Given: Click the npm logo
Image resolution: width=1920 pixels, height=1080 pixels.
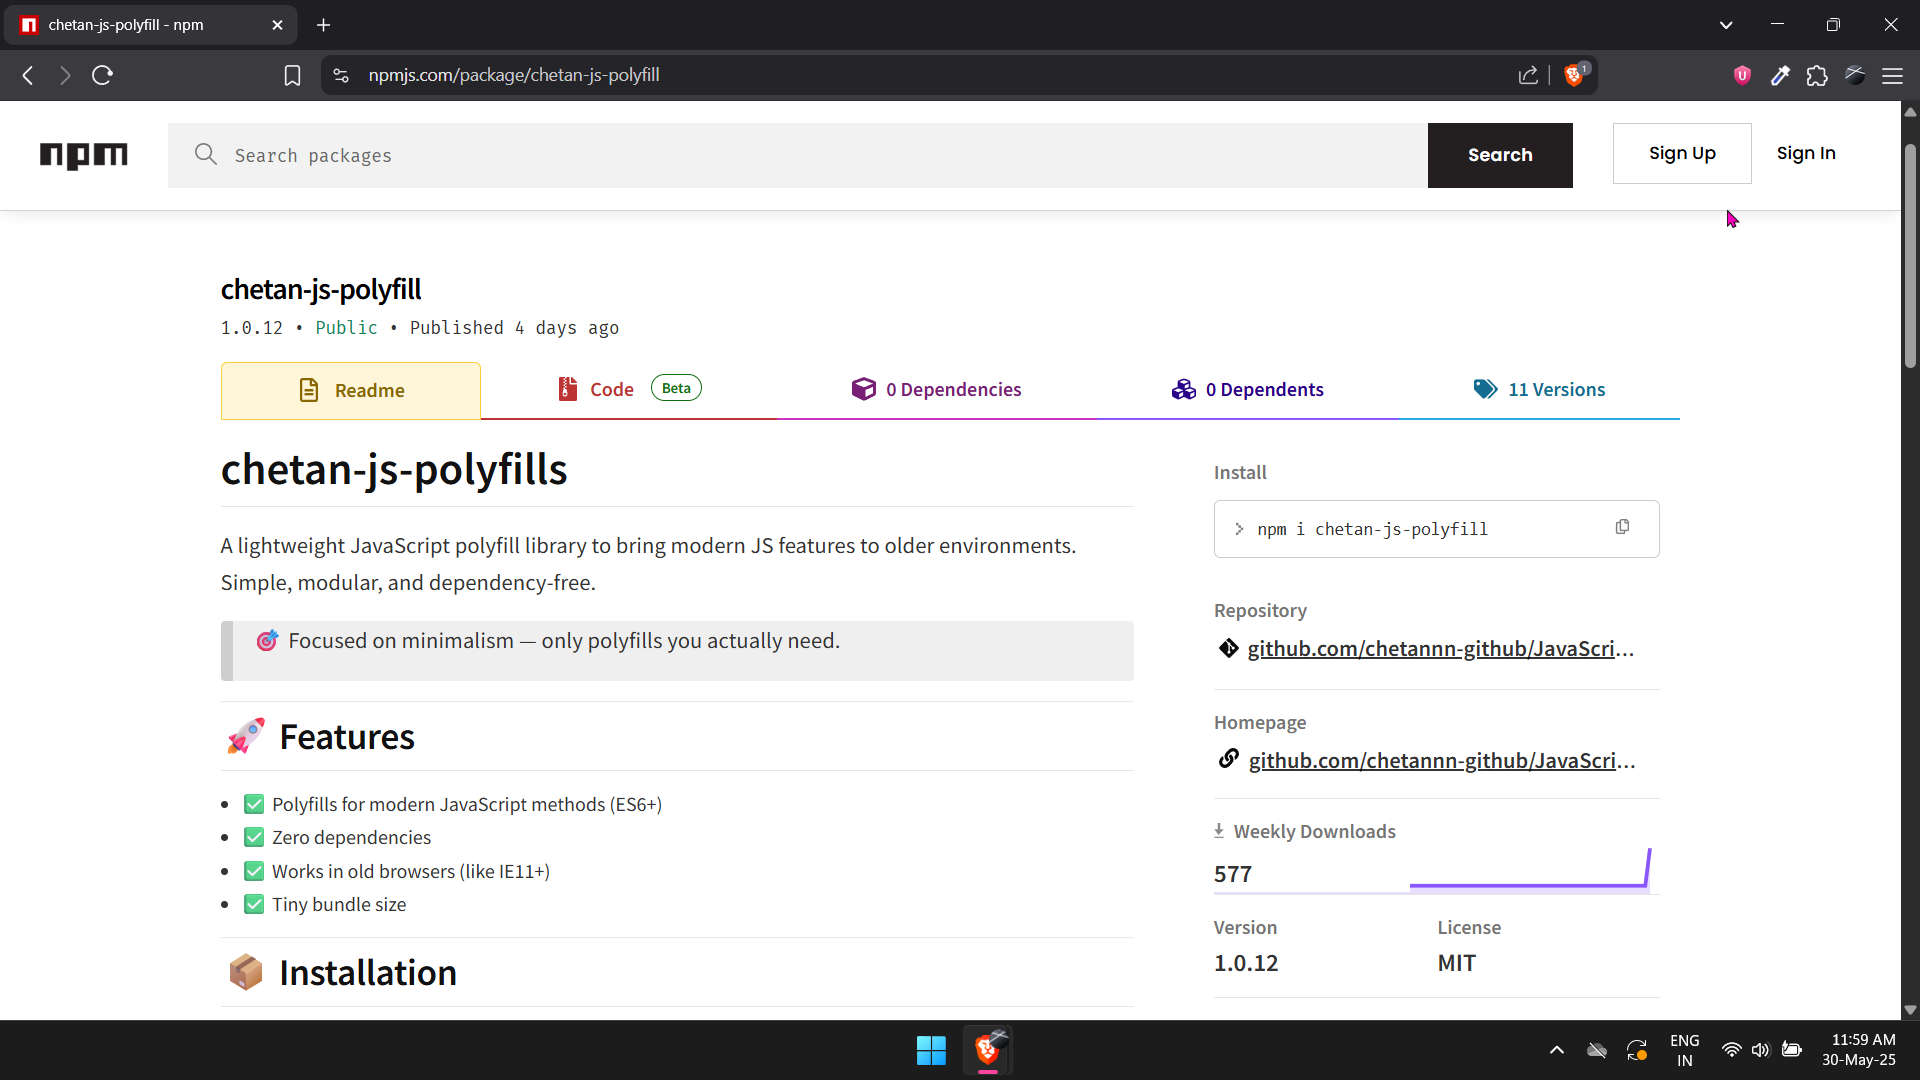Looking at the screenshot, I should tap(84, 155).
